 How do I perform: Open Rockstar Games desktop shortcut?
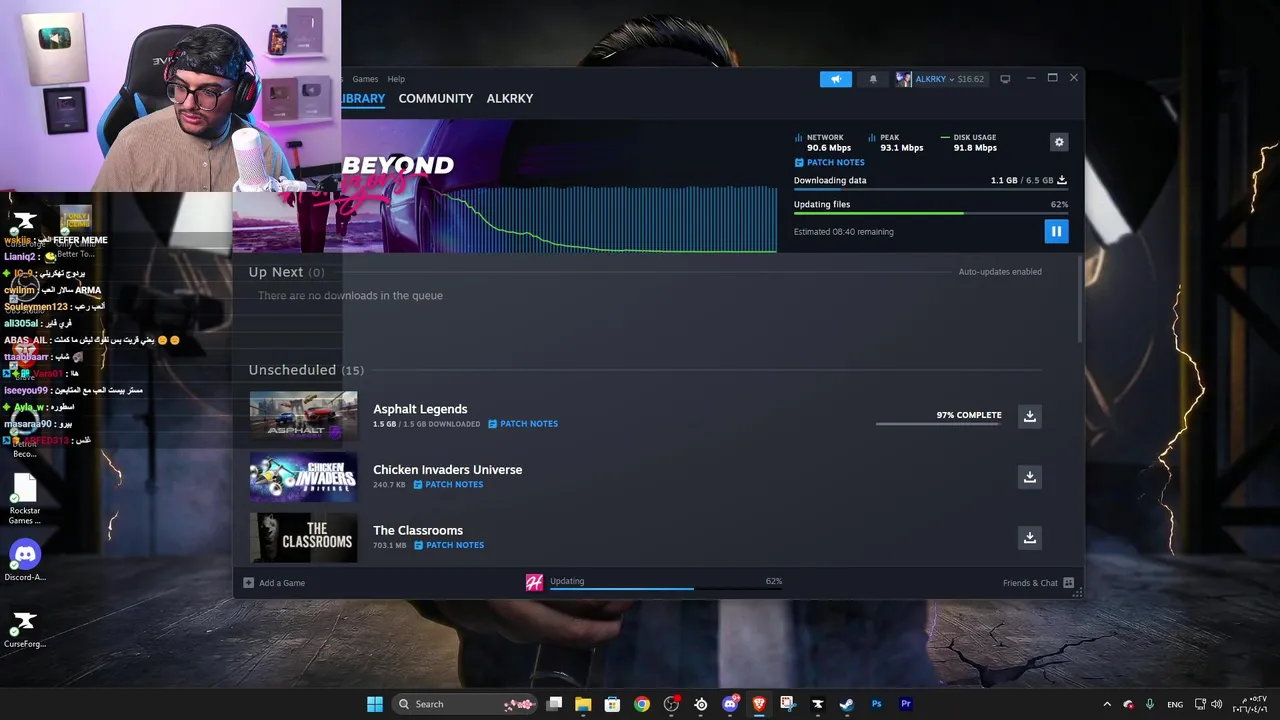point(25,498)
